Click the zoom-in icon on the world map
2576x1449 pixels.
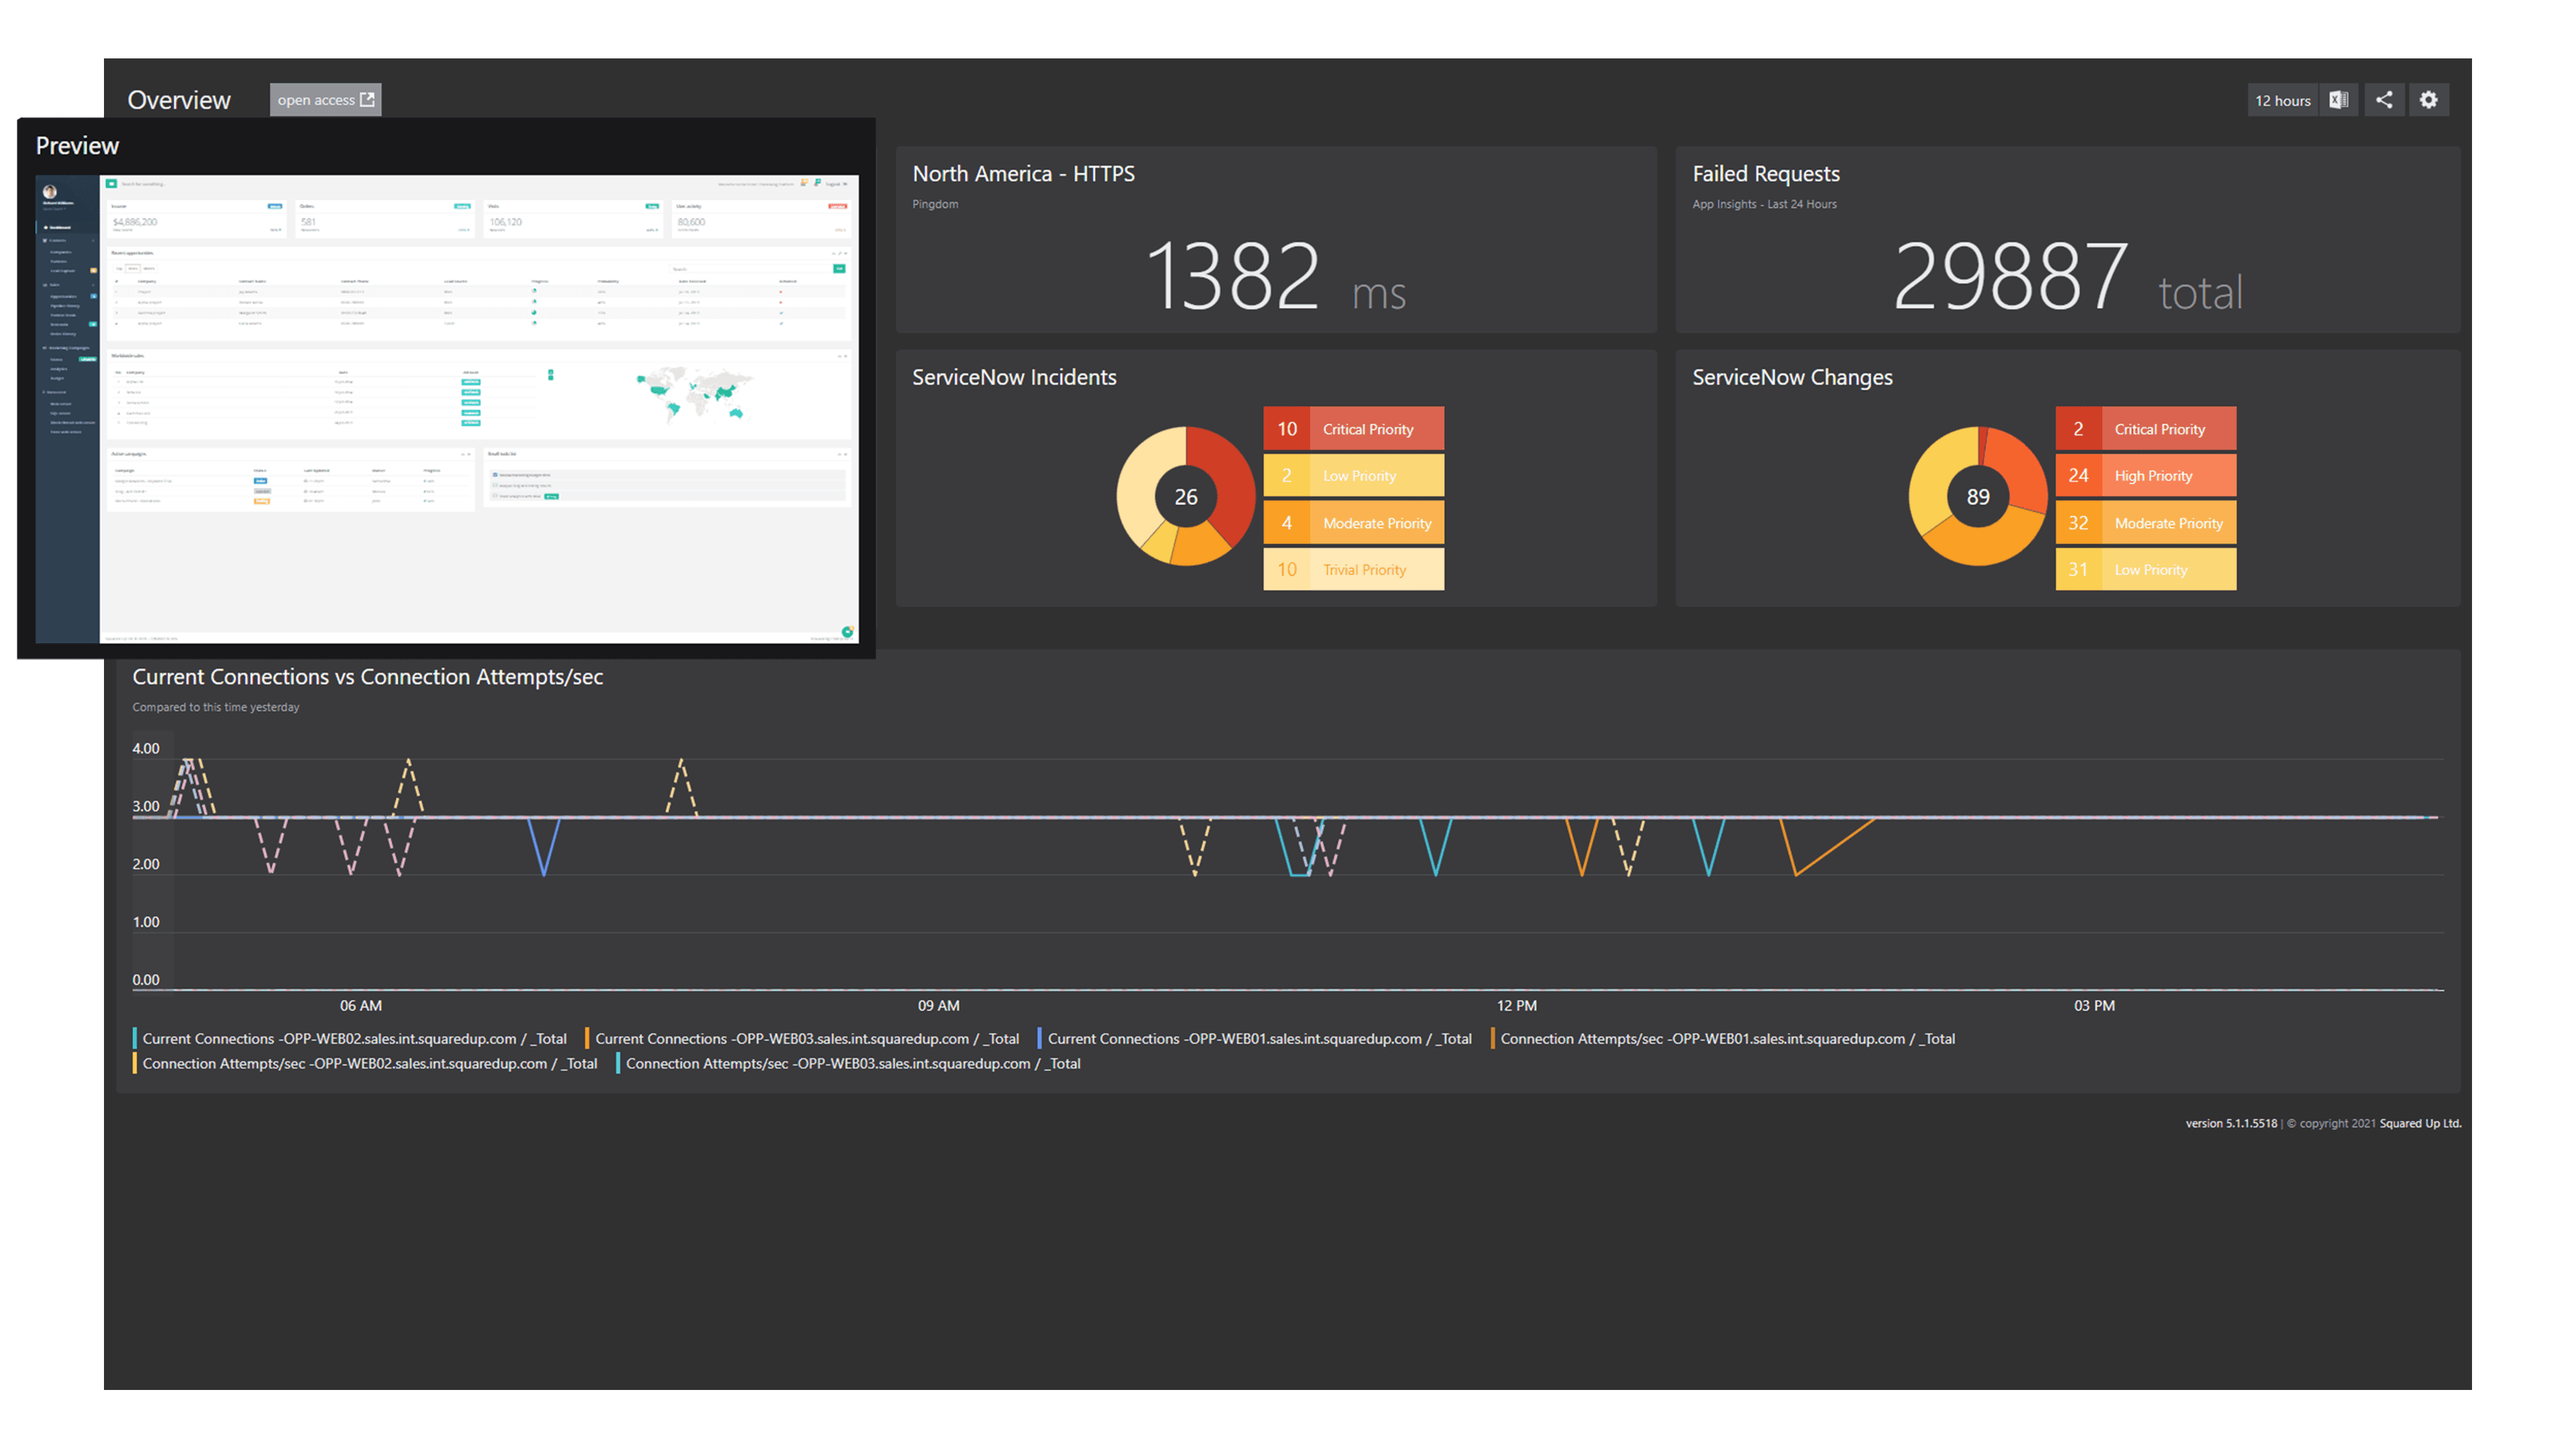[x=551, y=371]
